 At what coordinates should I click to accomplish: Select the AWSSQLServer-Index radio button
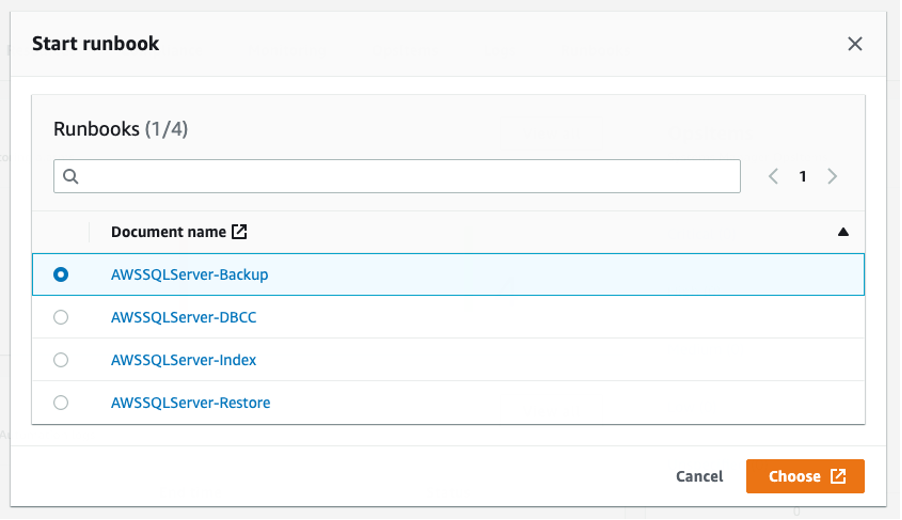(x=60, y=360)
